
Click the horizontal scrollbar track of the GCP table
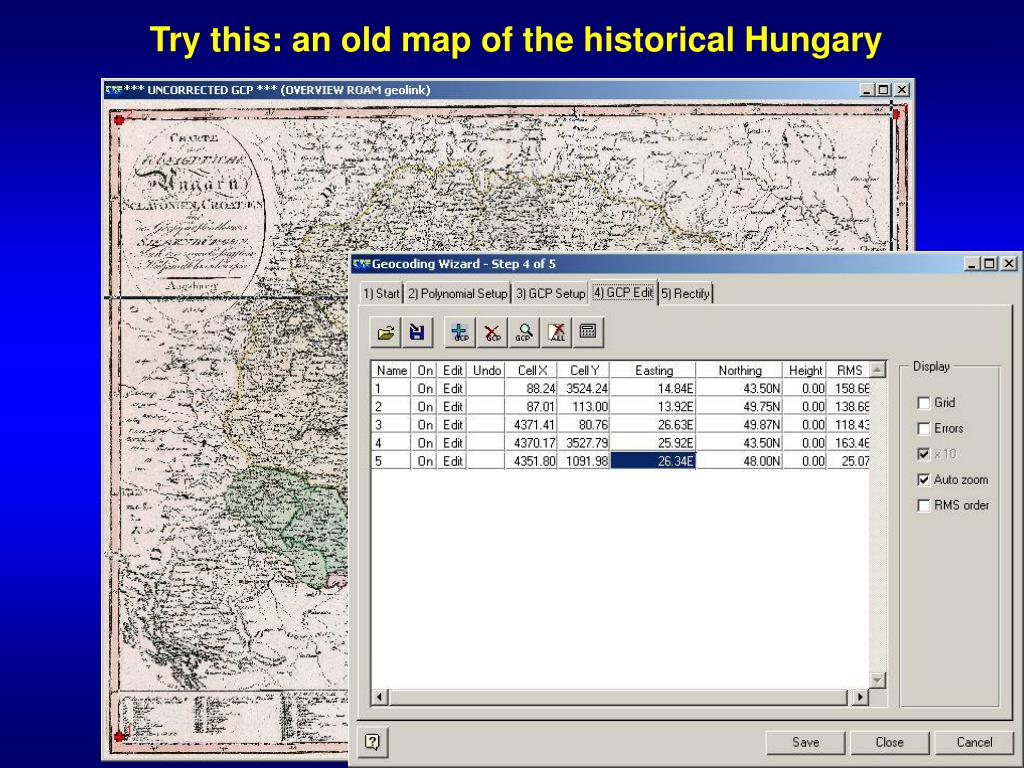(619, 697)
